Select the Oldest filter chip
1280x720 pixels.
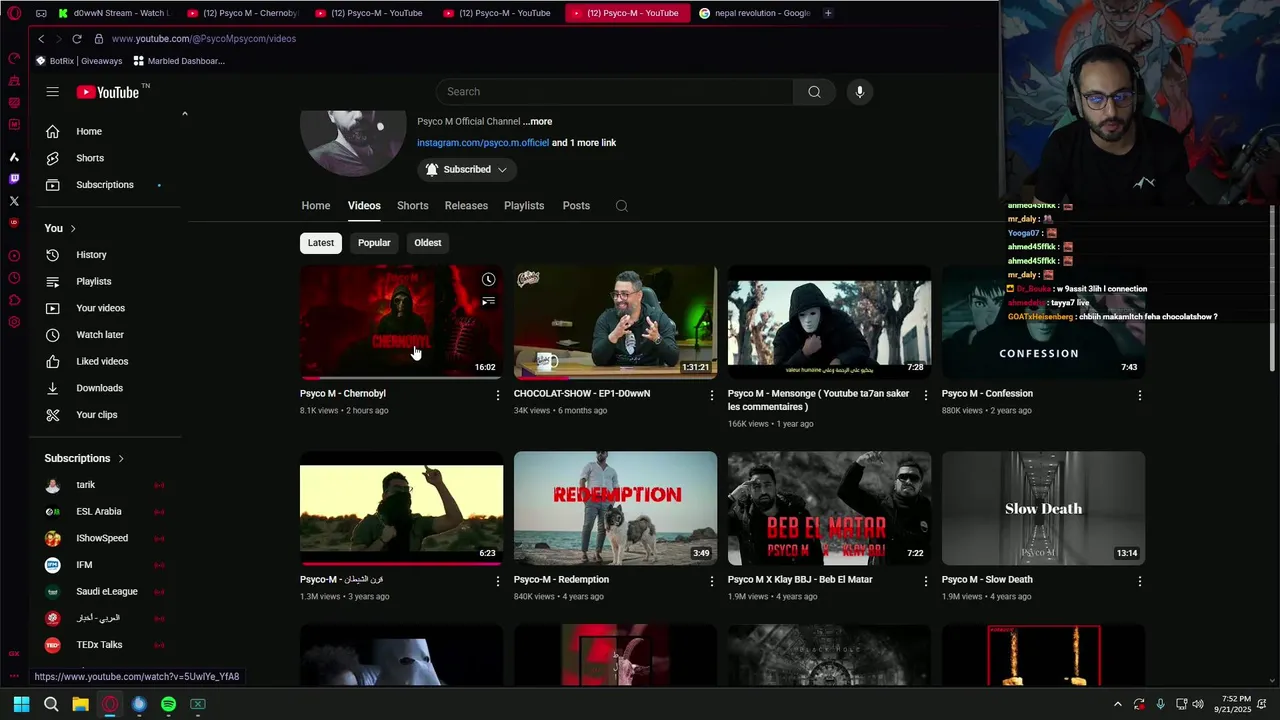pyautogui.click(x=428, y=243)
